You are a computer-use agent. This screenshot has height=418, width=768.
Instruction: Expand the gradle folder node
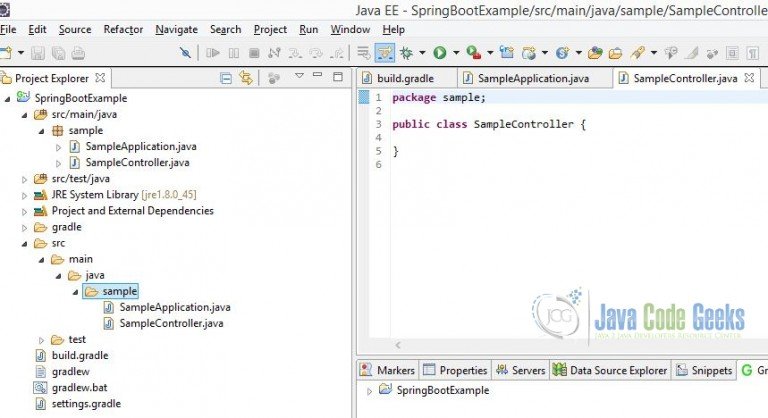click(x=24, y=228)
